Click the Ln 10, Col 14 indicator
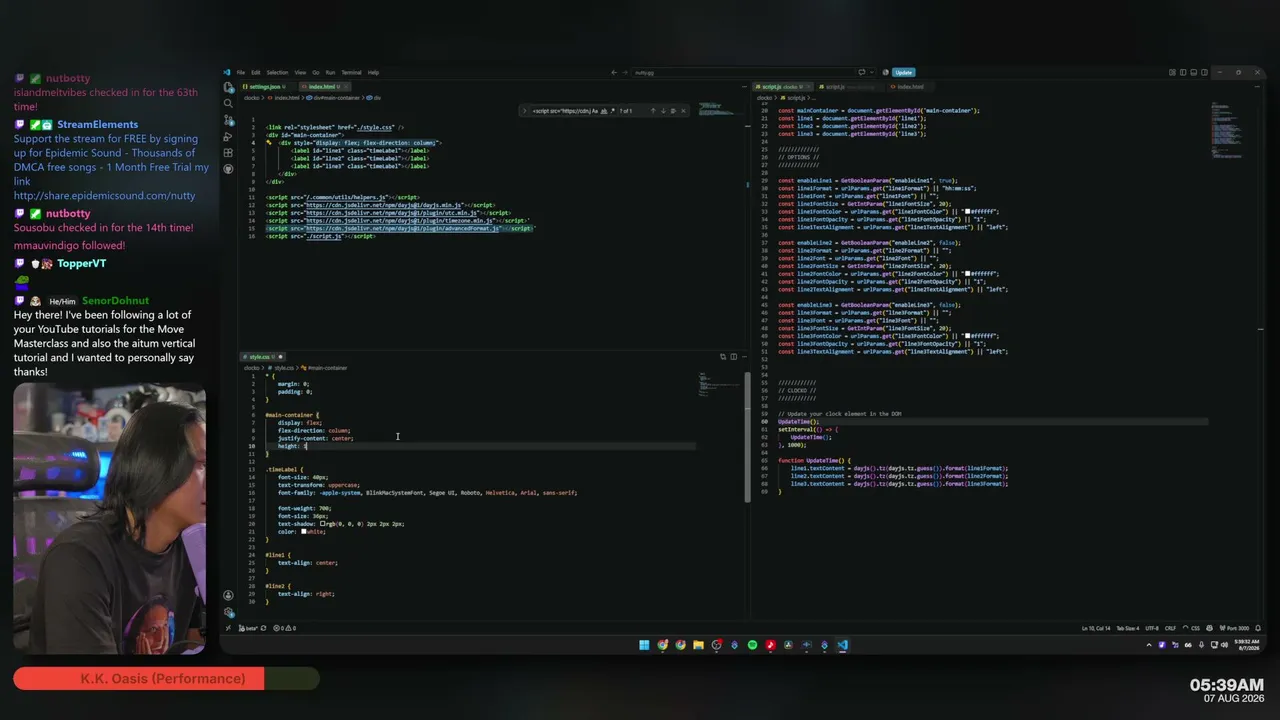 pos(1095,628)
